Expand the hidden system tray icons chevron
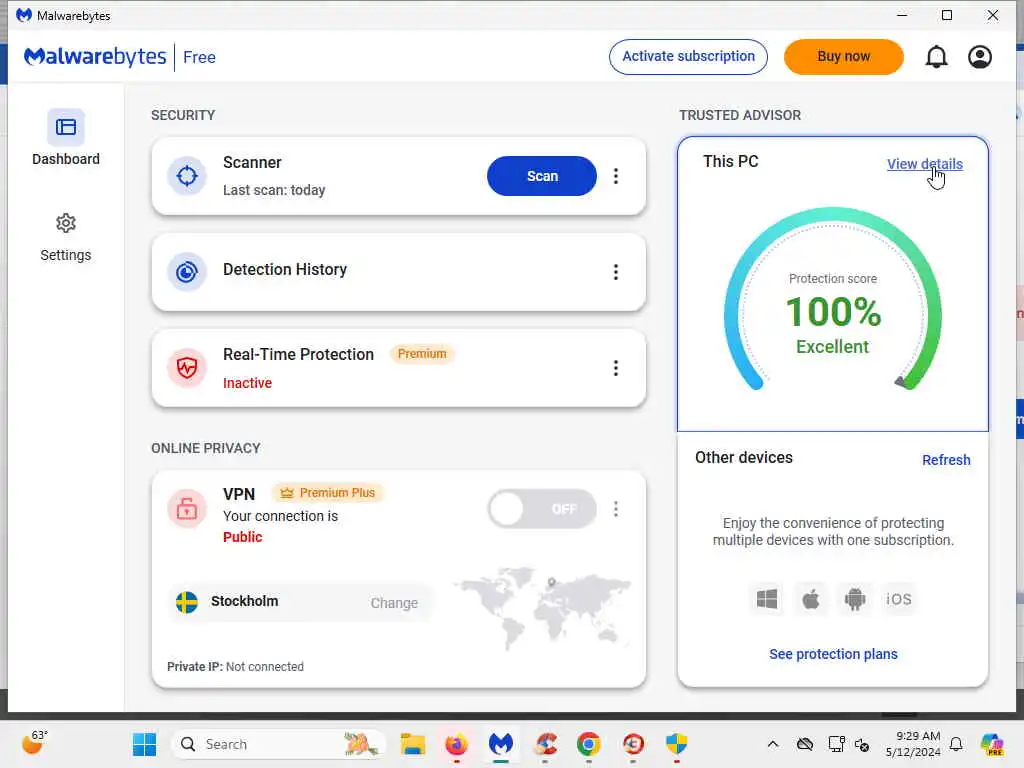This screenshot has width=1024, height=768. [x=773, y=744]
